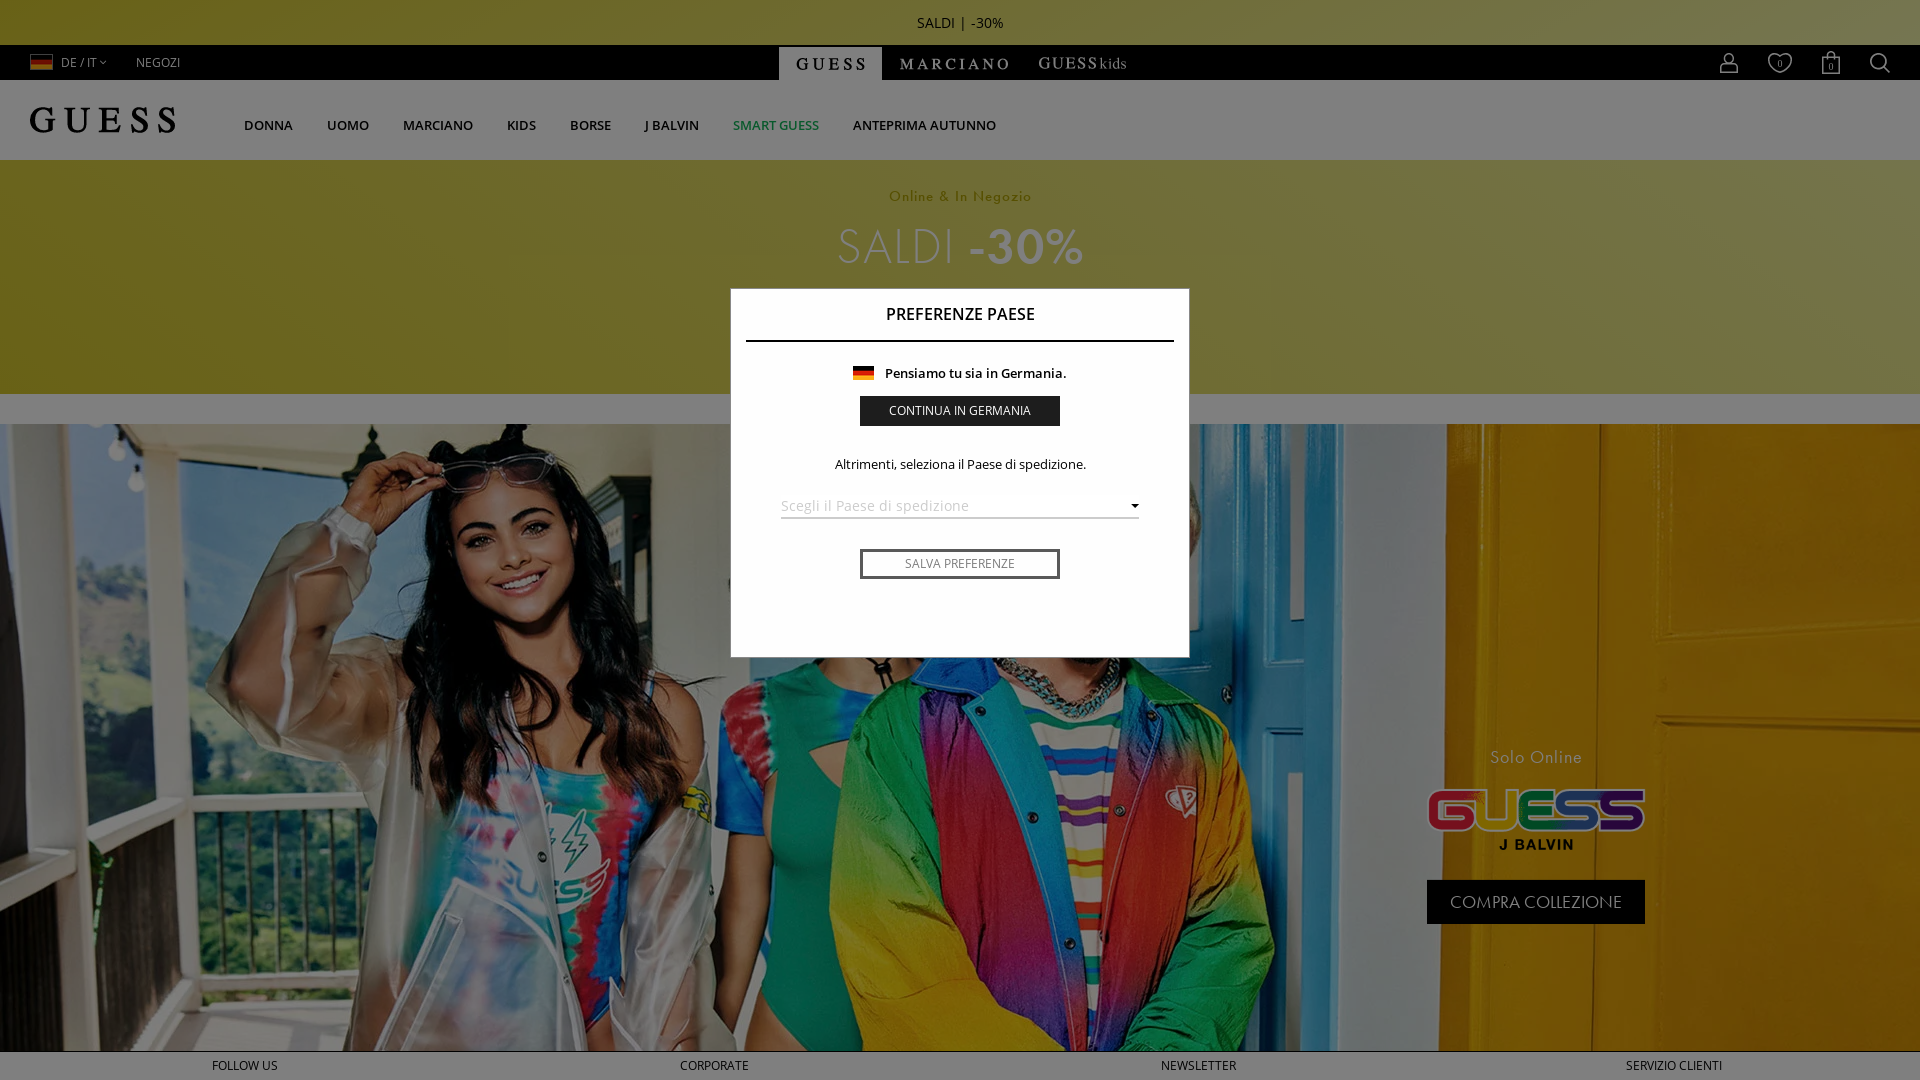The image size is (1920, 1080).
Task: Open the MARCIANO navigation menu
Action: click(438, 125)
